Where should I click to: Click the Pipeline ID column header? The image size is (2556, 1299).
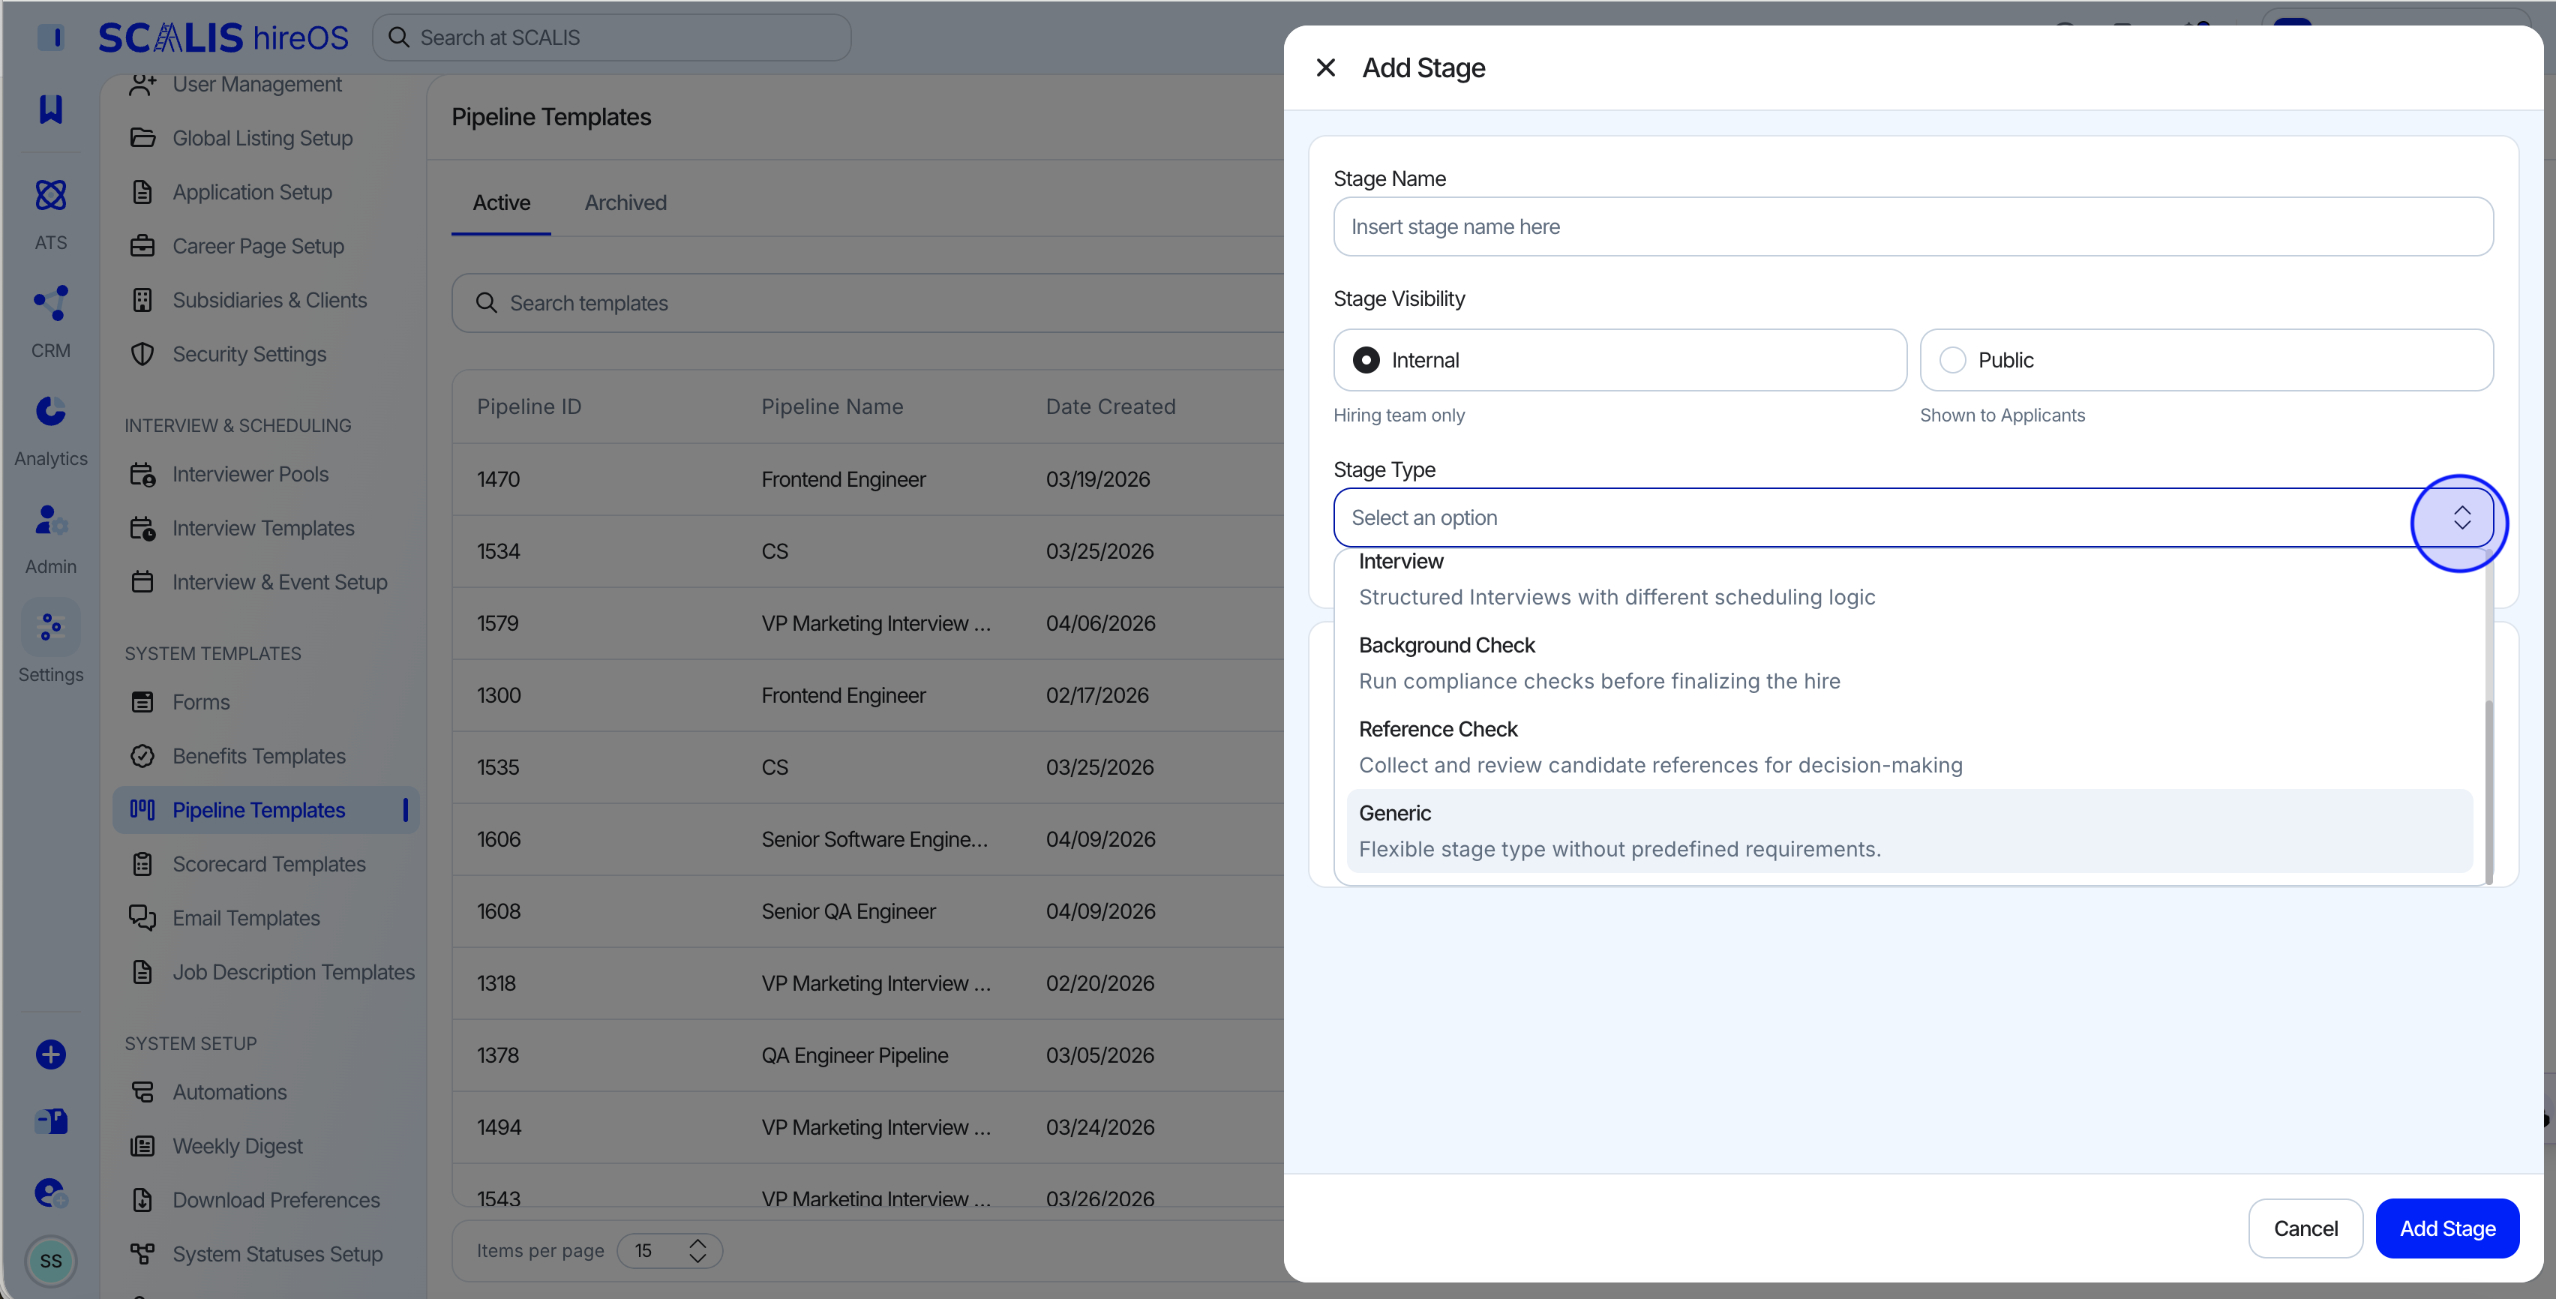pyautogui.click(x=529, y=407)
